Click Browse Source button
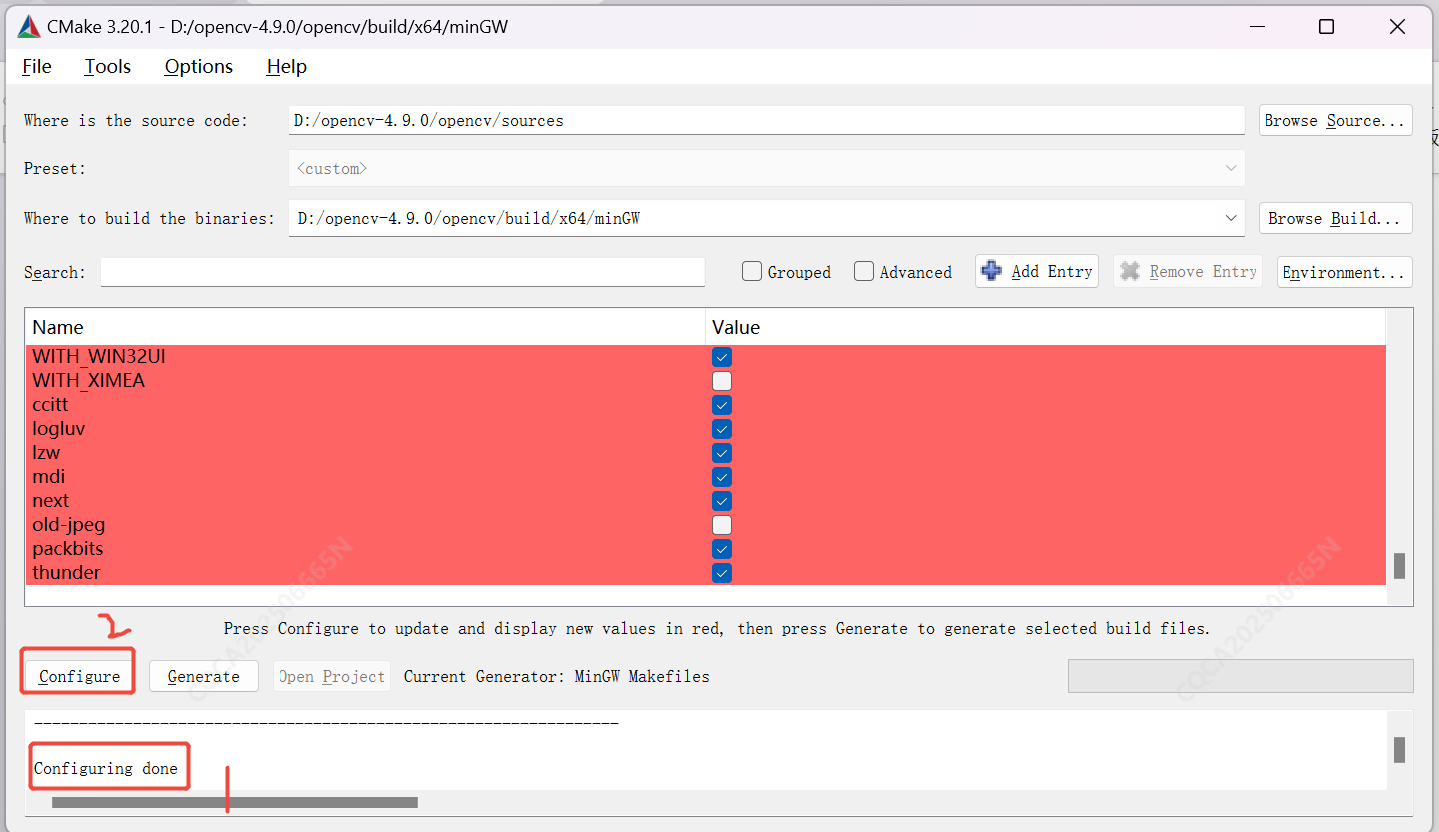 [x=1335, y=120]
